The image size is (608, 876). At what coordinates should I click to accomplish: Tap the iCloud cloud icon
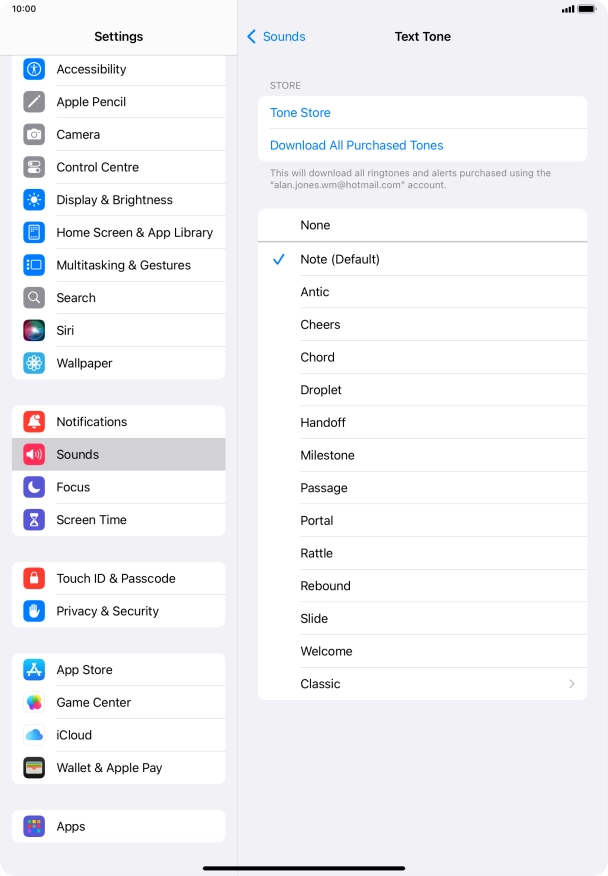tap(34, 735)
